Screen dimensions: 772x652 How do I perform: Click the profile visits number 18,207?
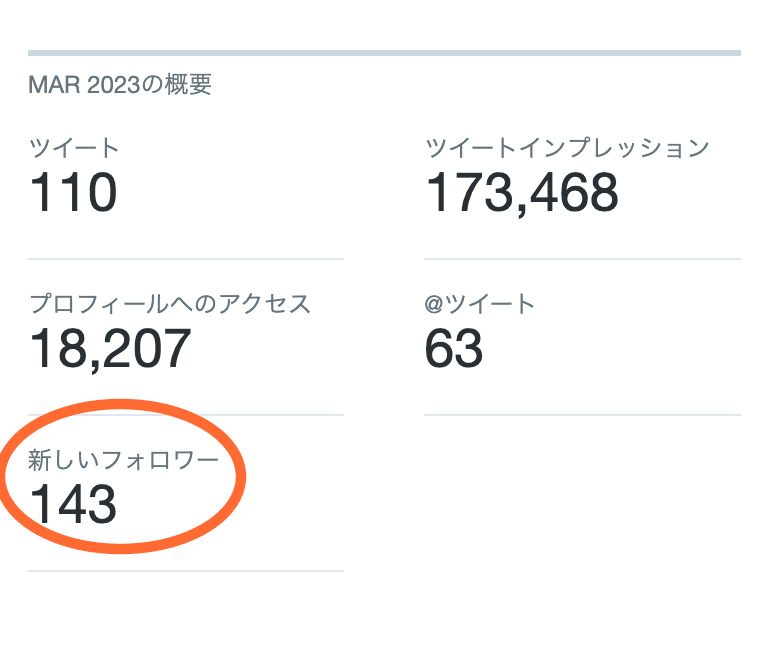click(x=109, y=348)
